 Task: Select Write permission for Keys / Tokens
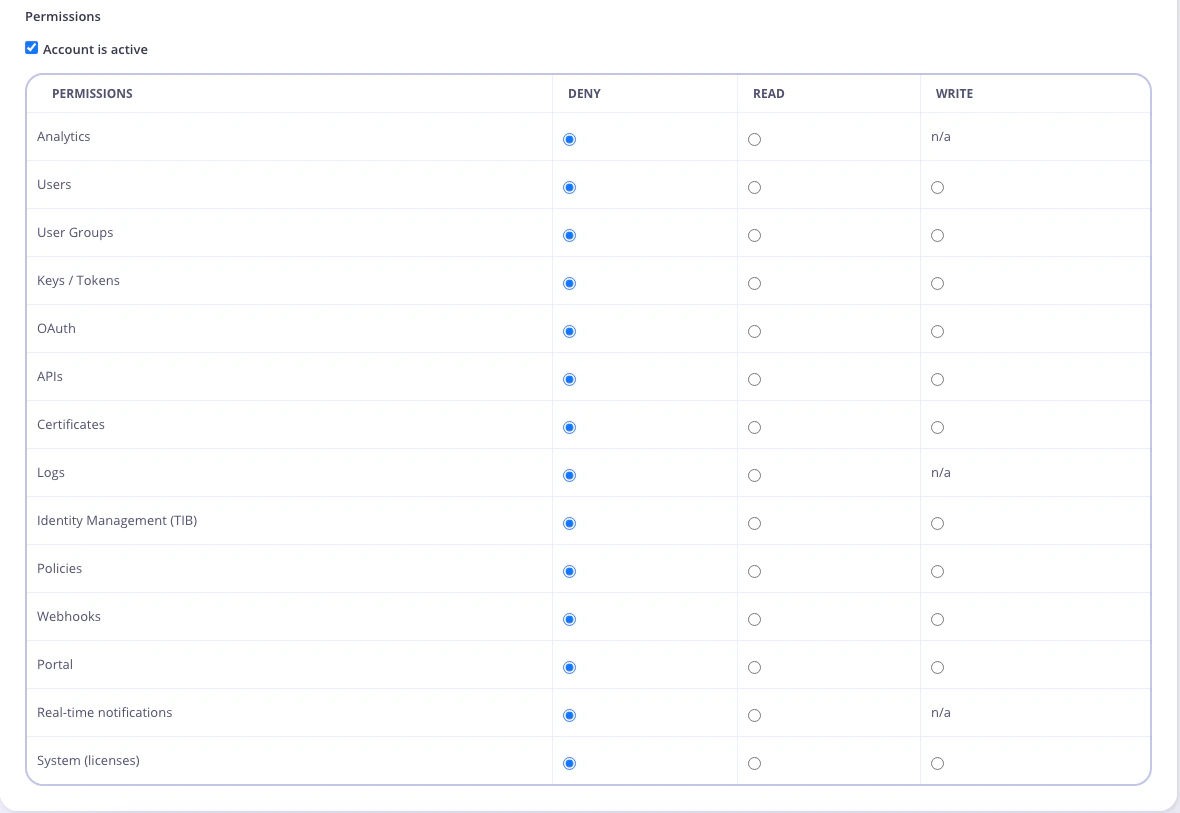(x=937, y=283)
